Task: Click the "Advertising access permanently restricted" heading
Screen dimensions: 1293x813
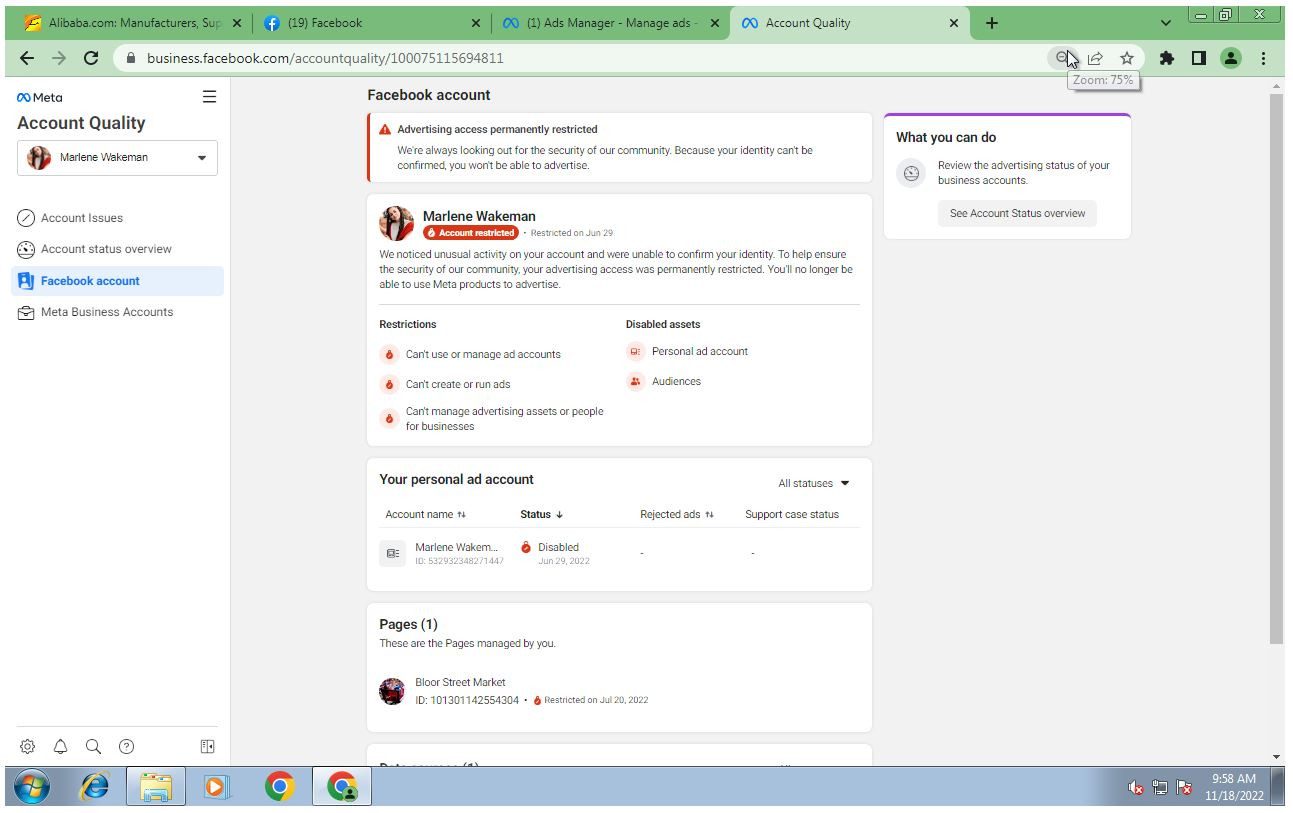Action: click(497, 129)
